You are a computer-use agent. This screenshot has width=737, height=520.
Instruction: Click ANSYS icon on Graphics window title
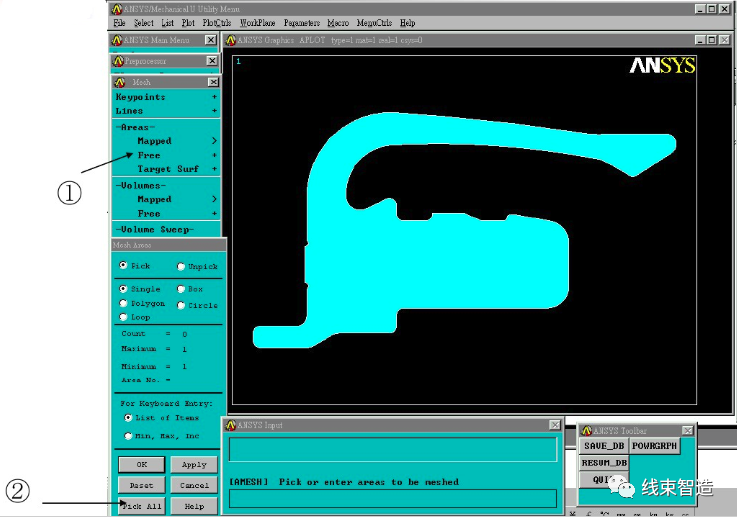[x=231, y=40]
